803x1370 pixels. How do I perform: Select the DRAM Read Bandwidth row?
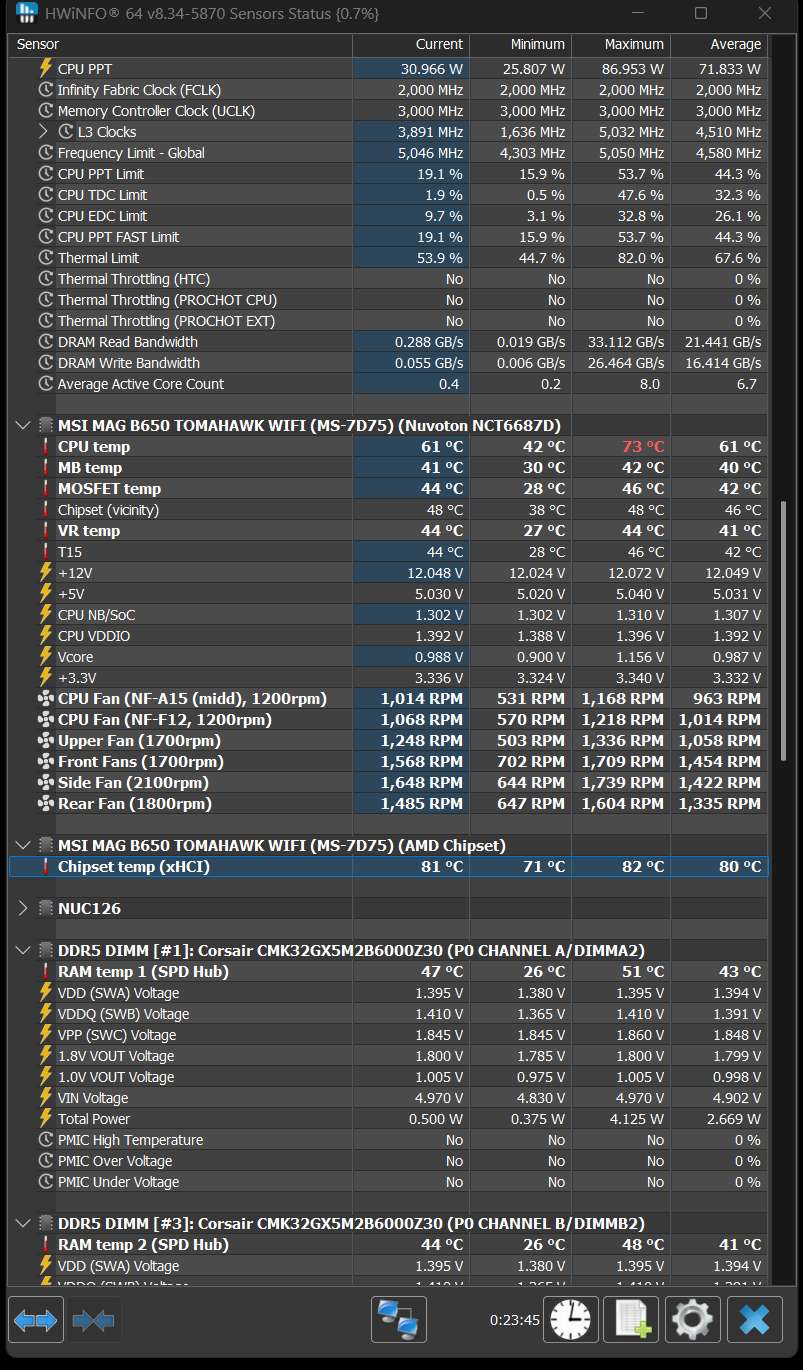point(389,342)
